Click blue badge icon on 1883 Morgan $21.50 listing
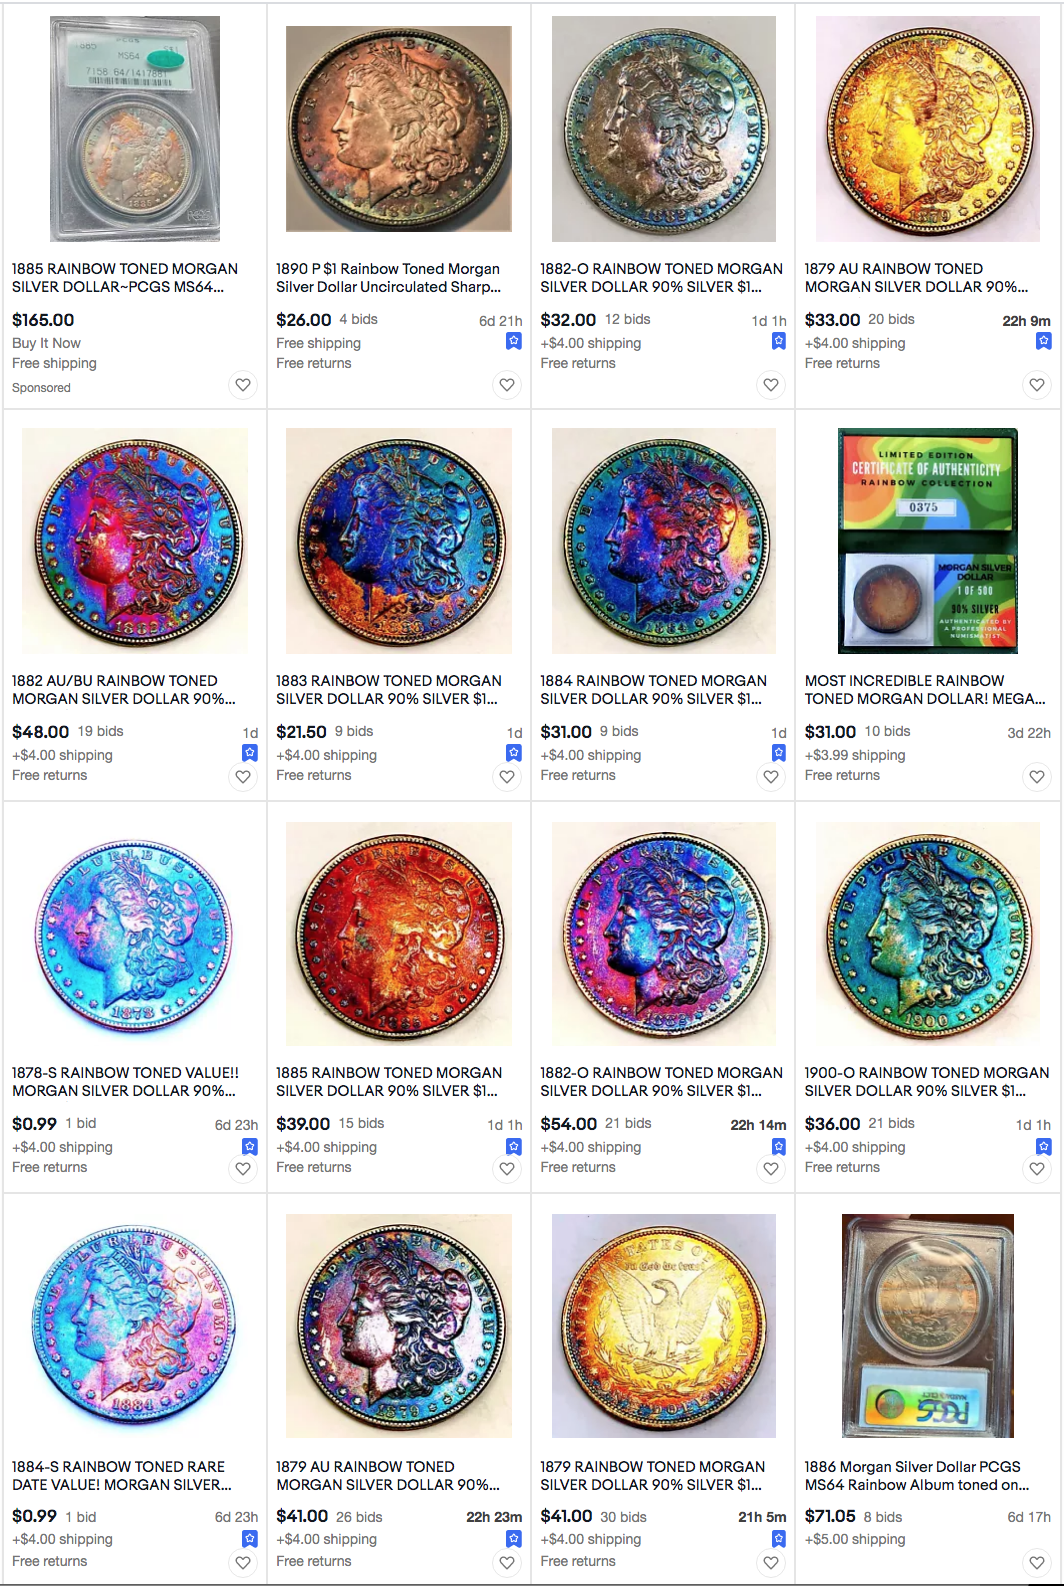Screen dimensions: 1064x1586 514,753
